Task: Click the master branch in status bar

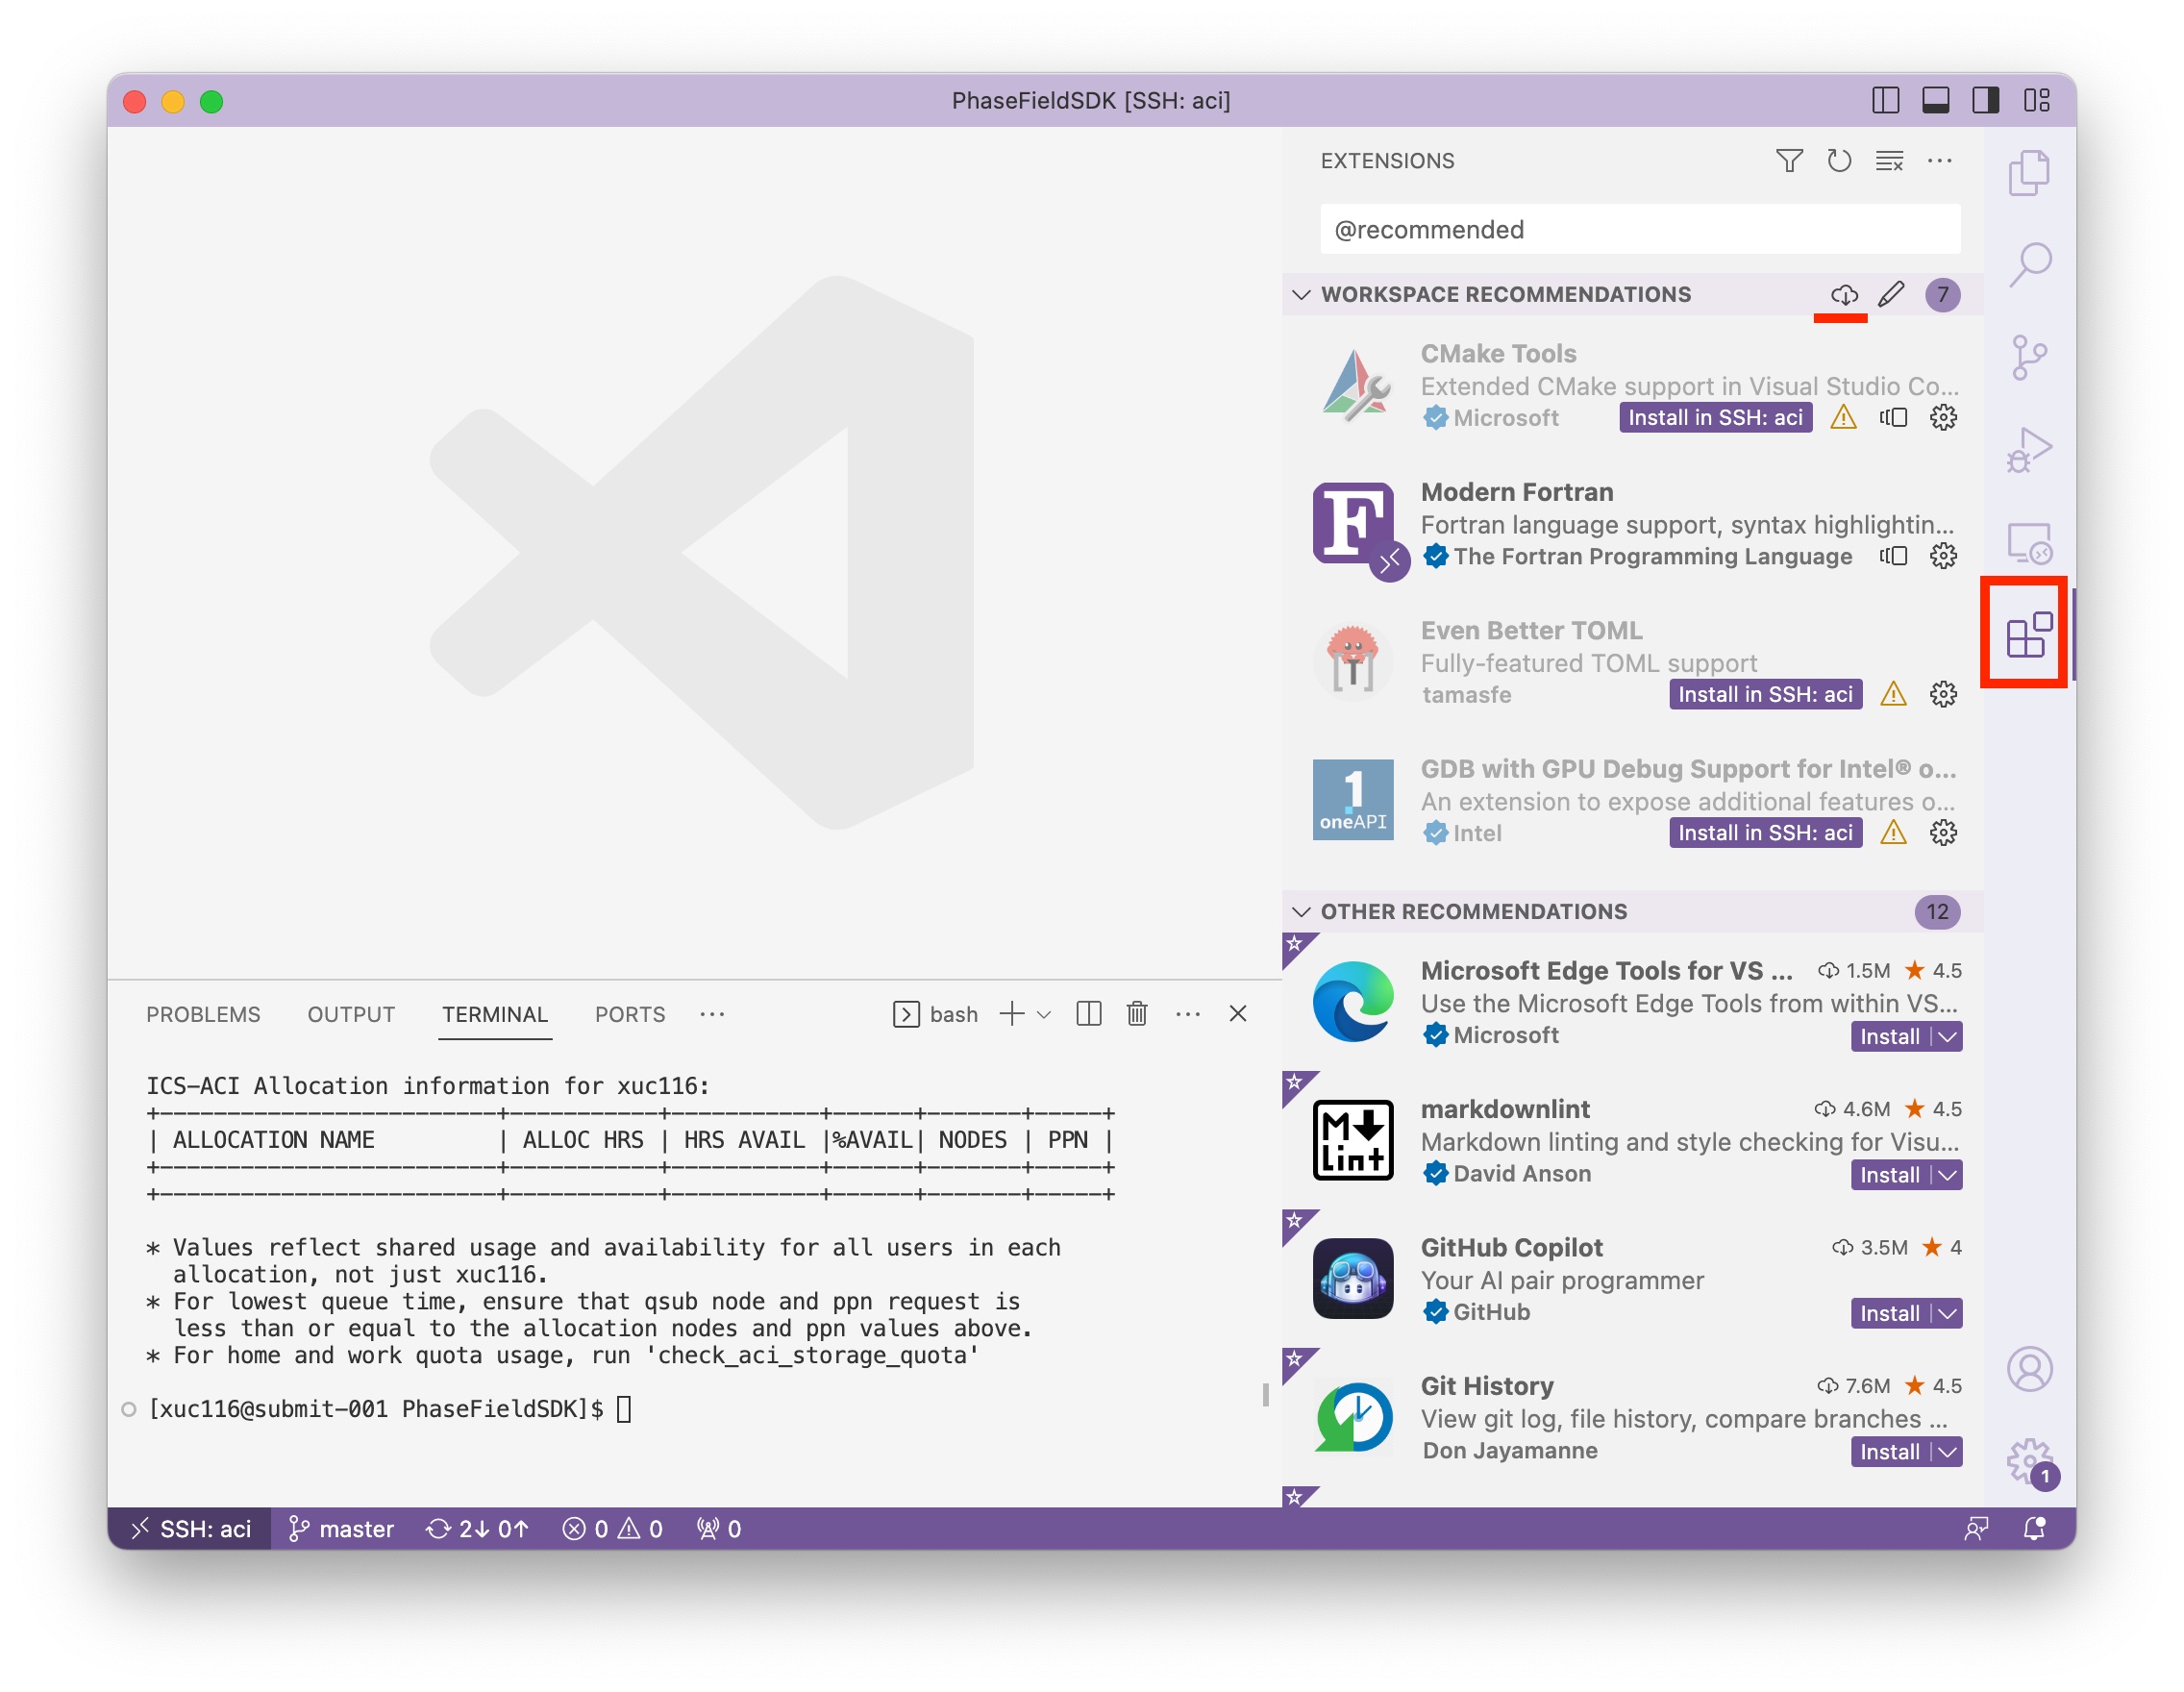Action: point(342,1528)
